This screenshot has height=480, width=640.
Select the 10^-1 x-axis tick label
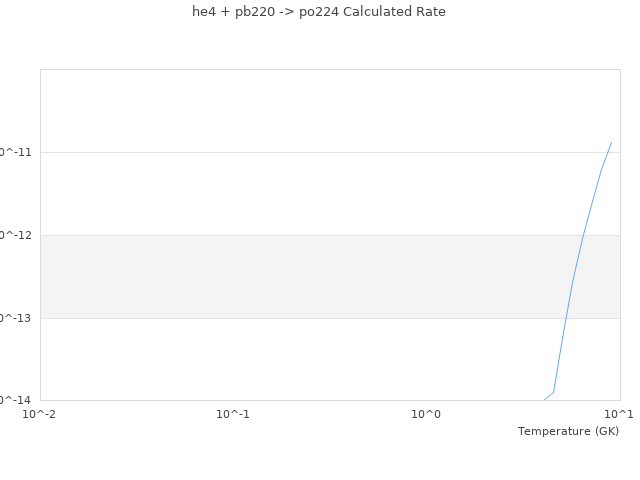tap(233, 414)
